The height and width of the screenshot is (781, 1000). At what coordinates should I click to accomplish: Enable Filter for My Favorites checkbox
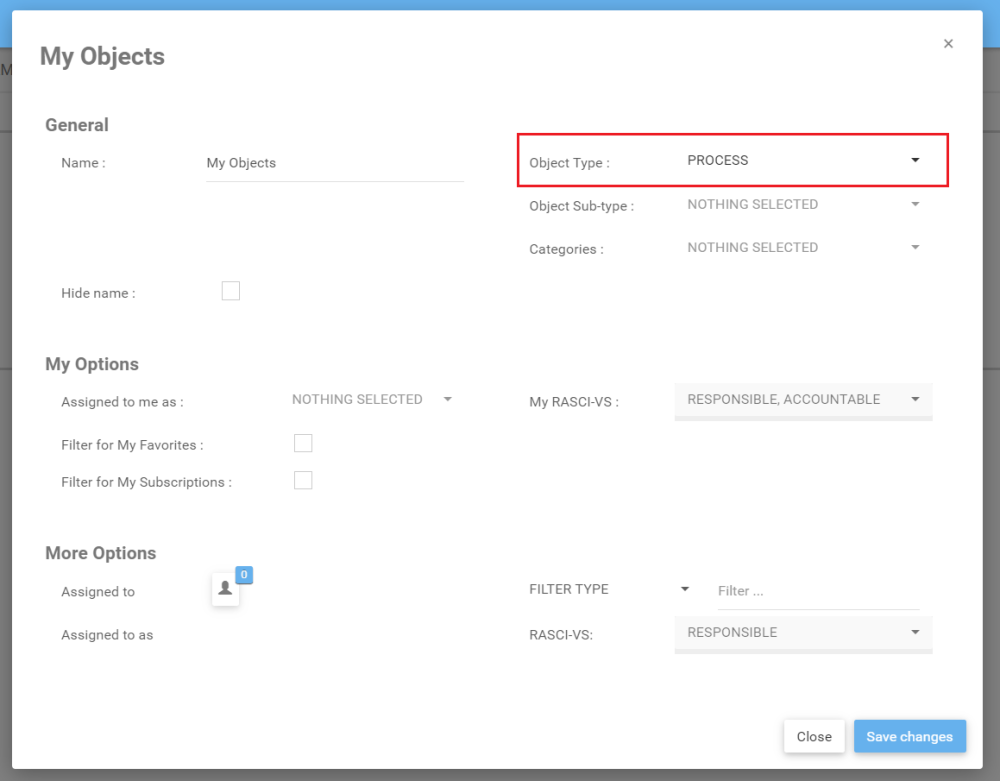point(303,444)
